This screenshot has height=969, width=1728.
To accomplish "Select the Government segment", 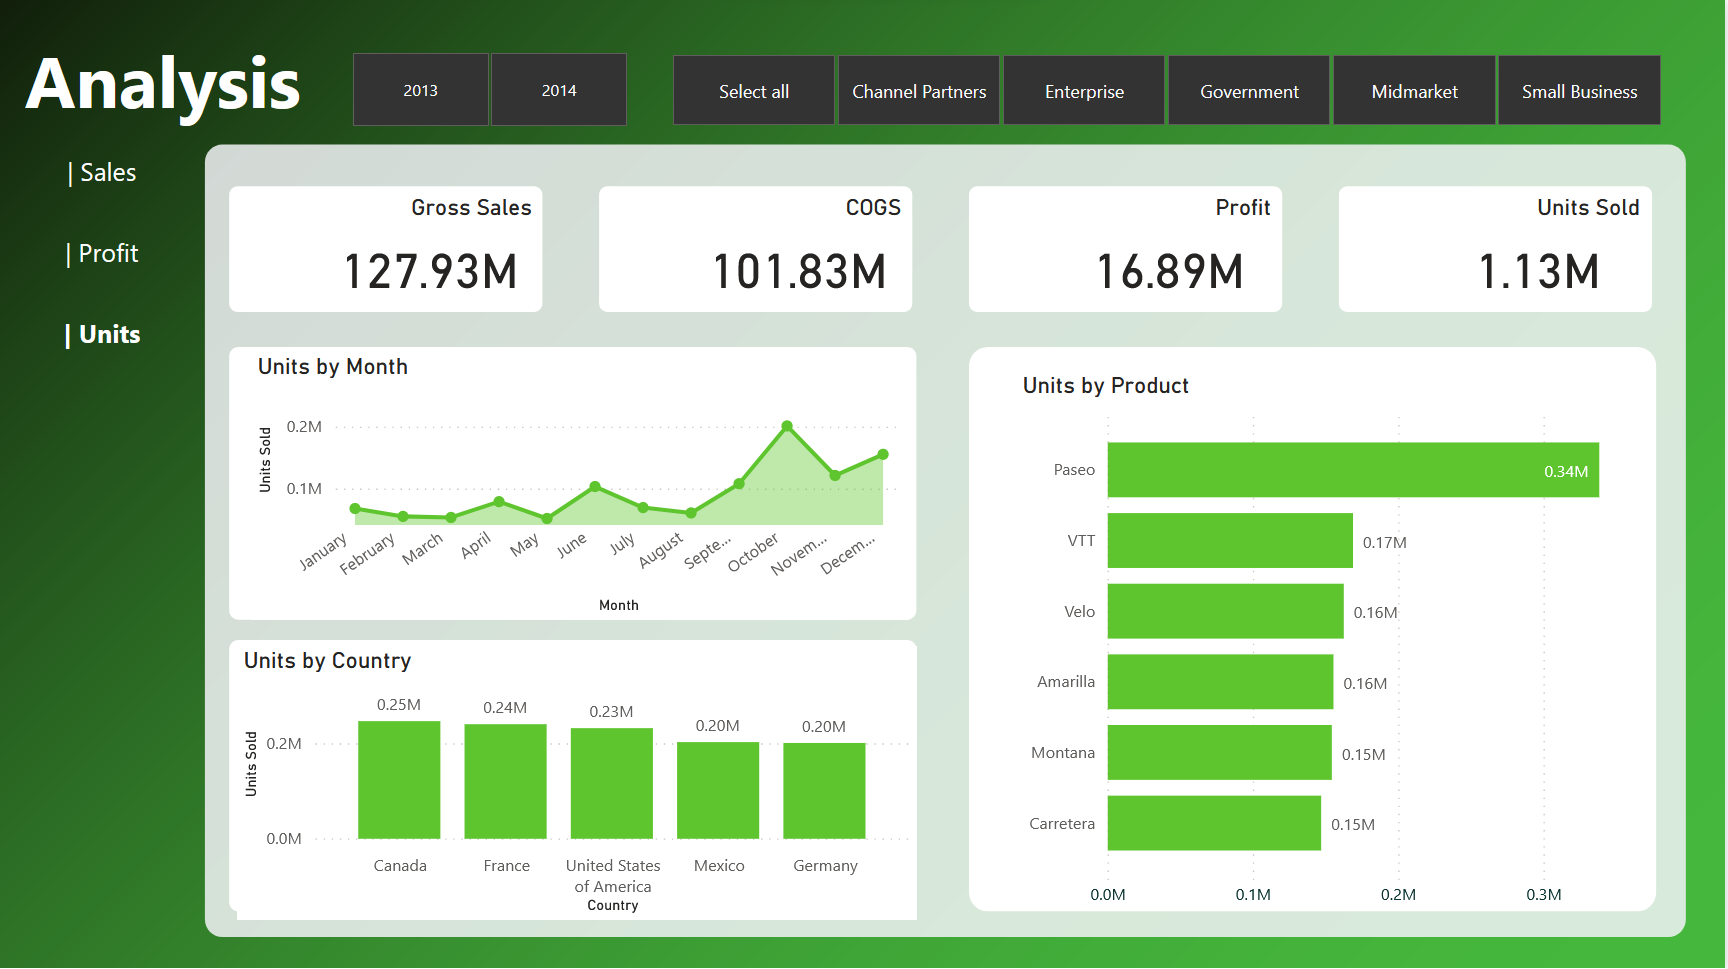I will (1248, 90).
